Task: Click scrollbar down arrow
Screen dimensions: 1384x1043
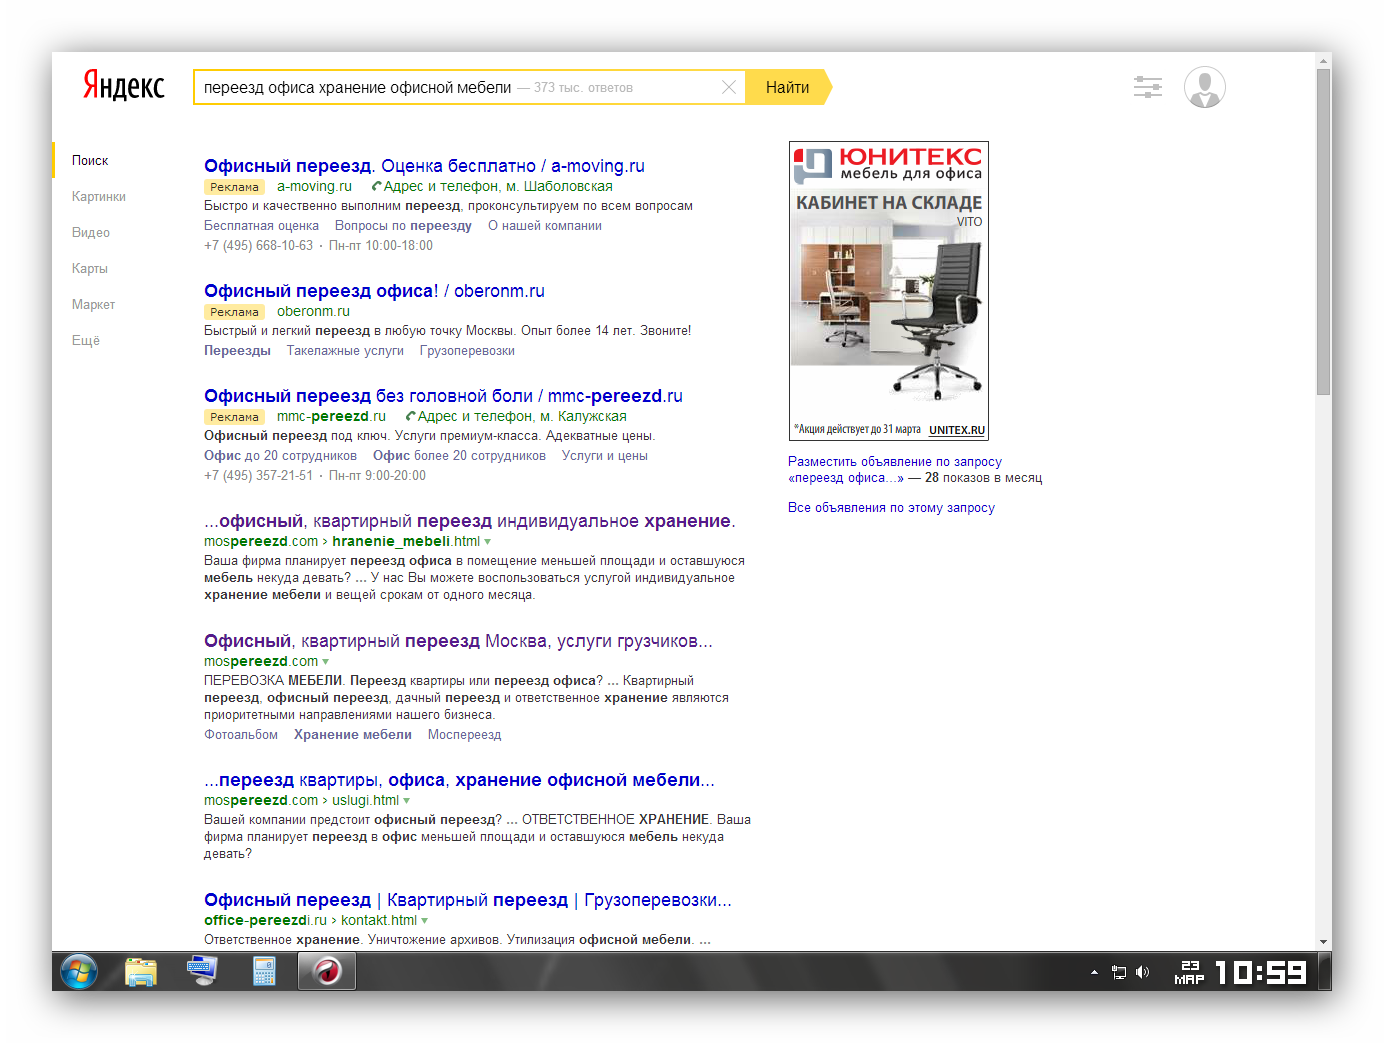Action: tap(1324, 942)
